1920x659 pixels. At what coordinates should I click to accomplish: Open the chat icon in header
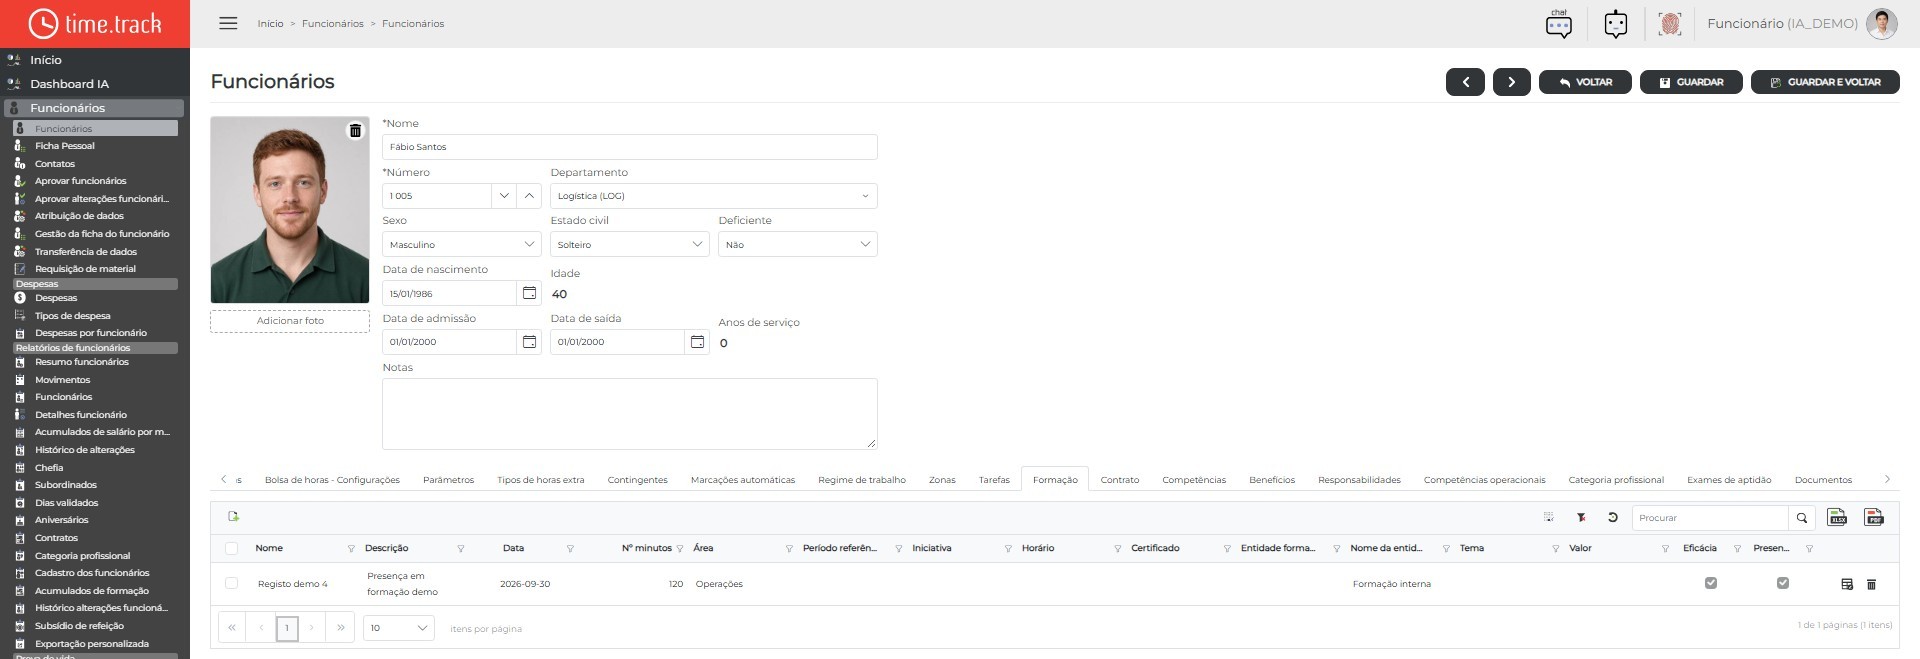[1559, 24]
